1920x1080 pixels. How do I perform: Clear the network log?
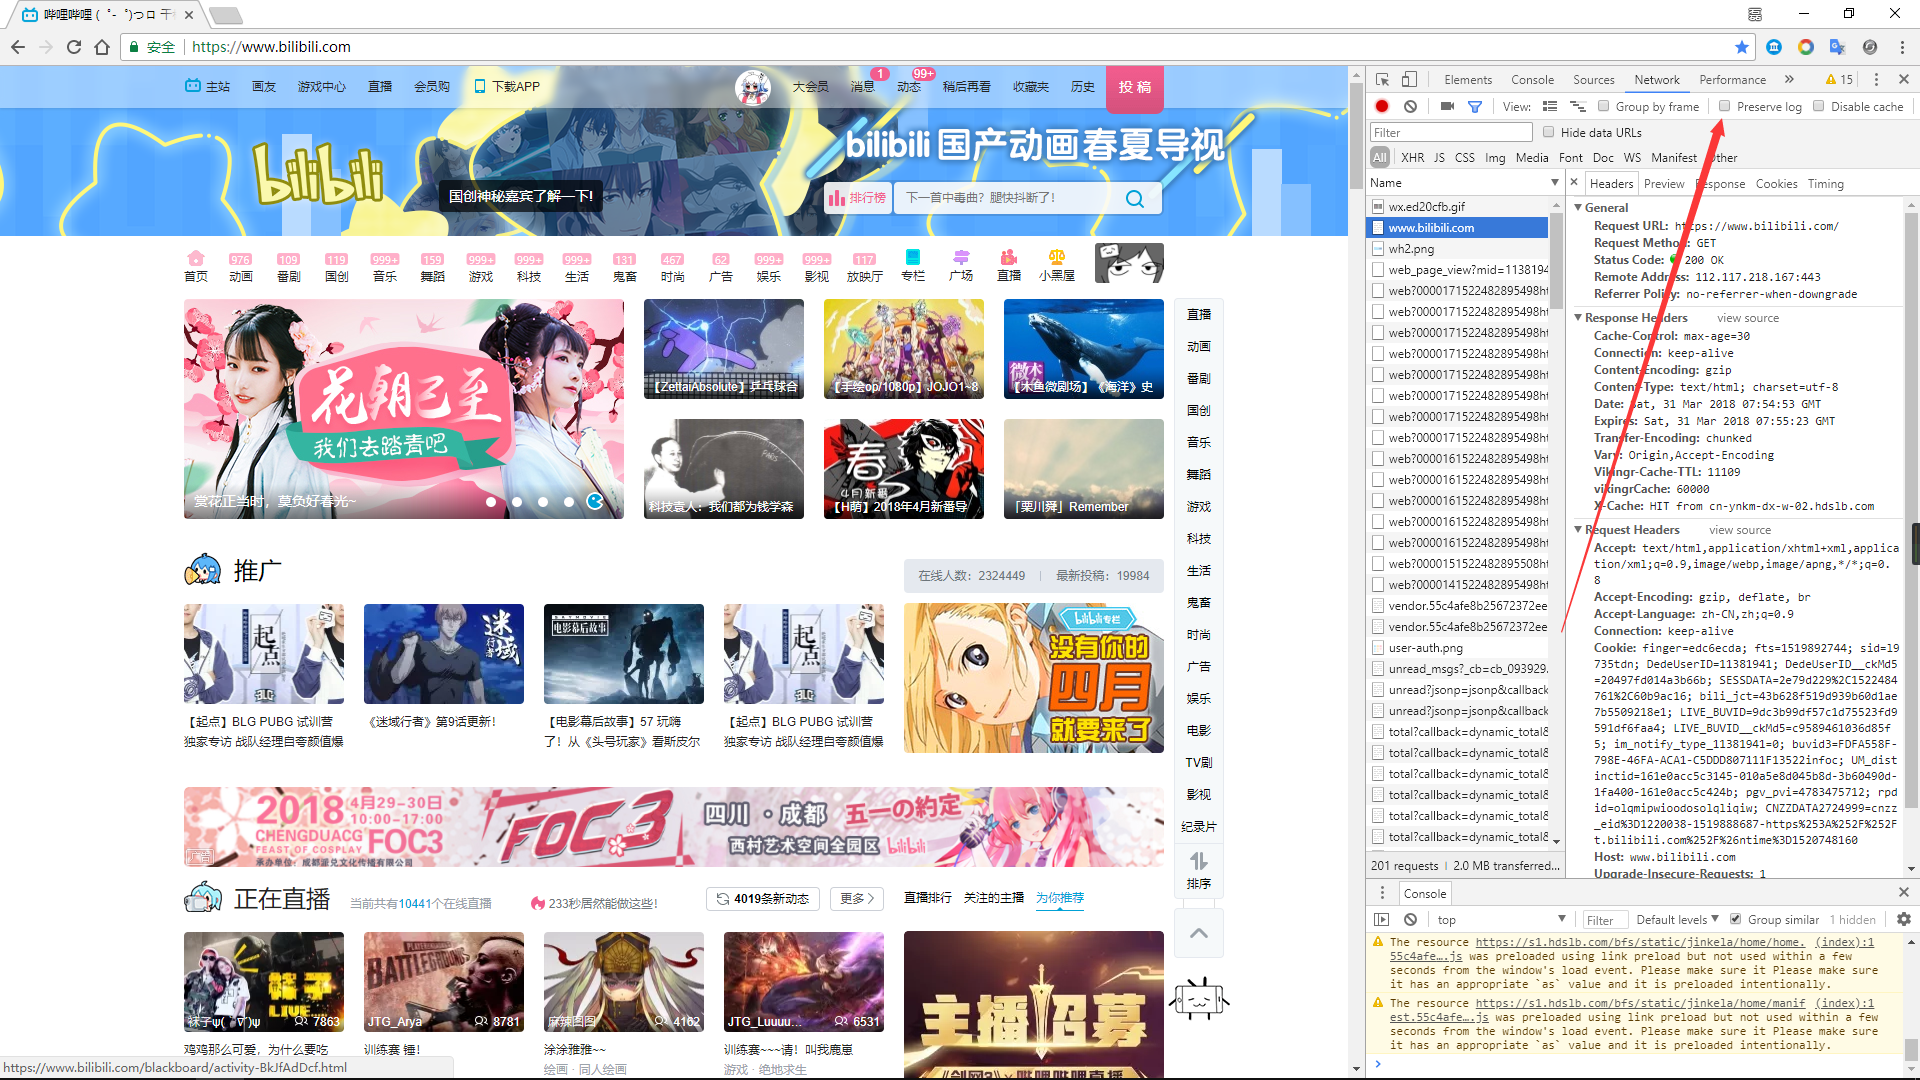[x=1410, y=107]
